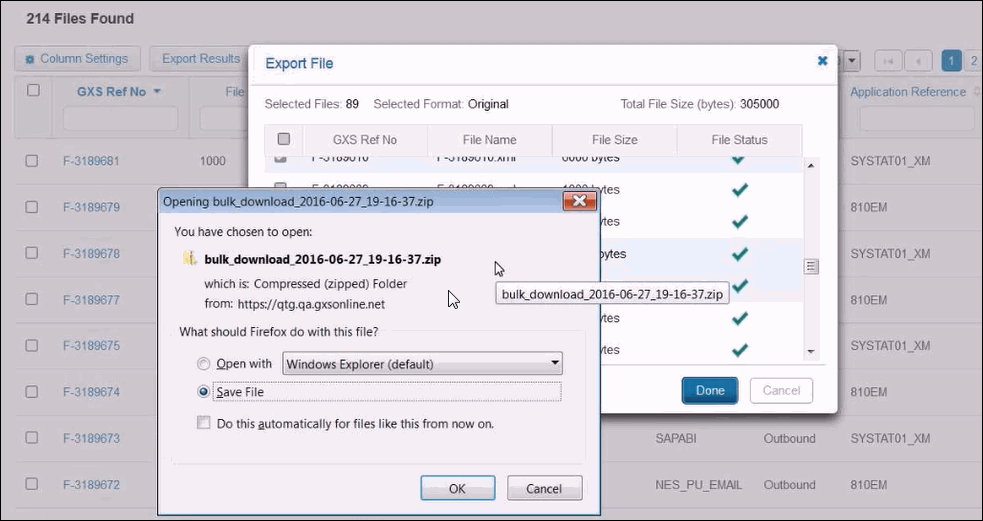Click the scroll-down arrow in export file list

[x=811, y=351]
